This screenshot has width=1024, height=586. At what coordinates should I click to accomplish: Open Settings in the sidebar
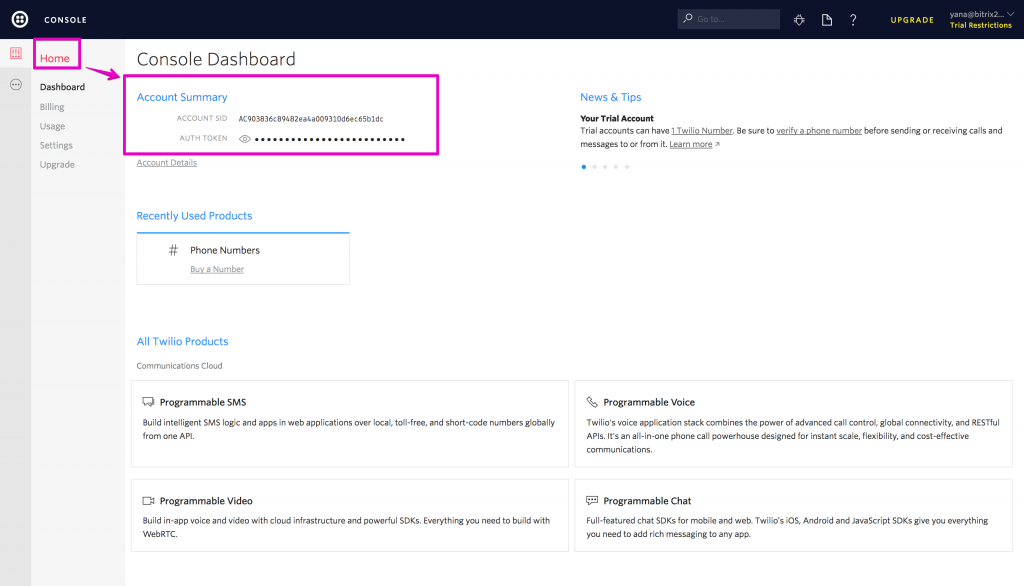click(x=56, y=145)
